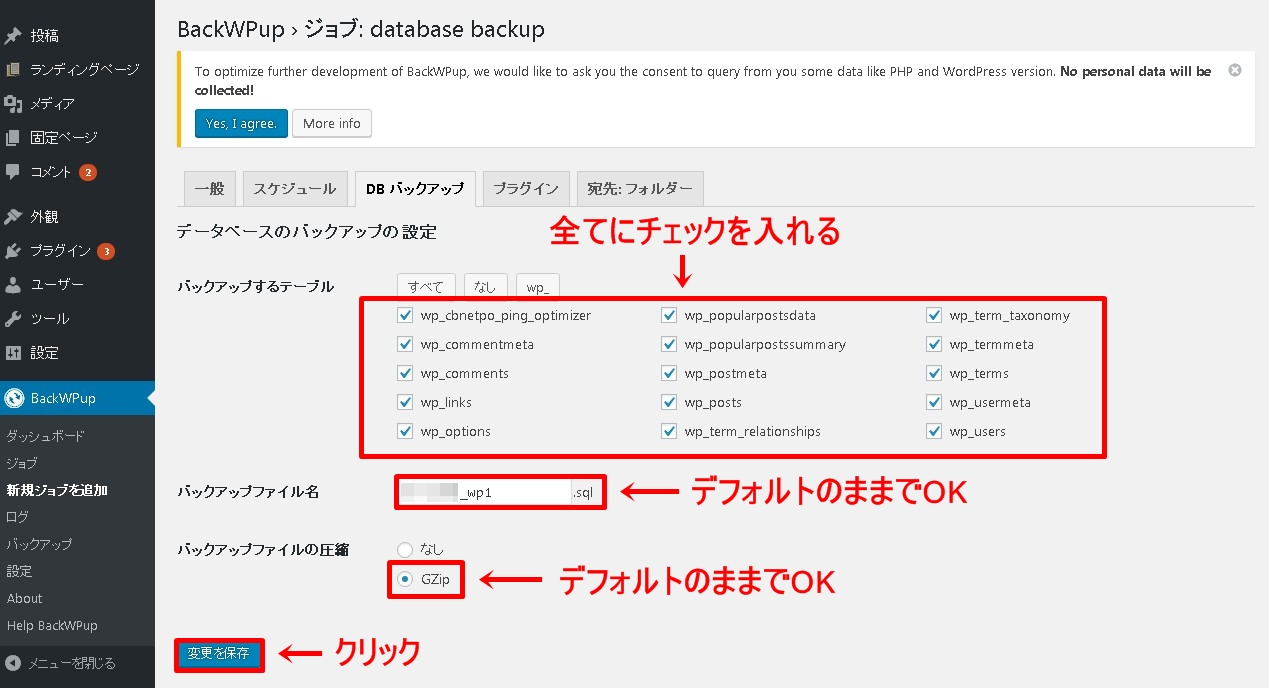Click the メニューを閉じる collapse arrow icon
The height and width of the screenshot is (688, 1269).
coord(13,663)
